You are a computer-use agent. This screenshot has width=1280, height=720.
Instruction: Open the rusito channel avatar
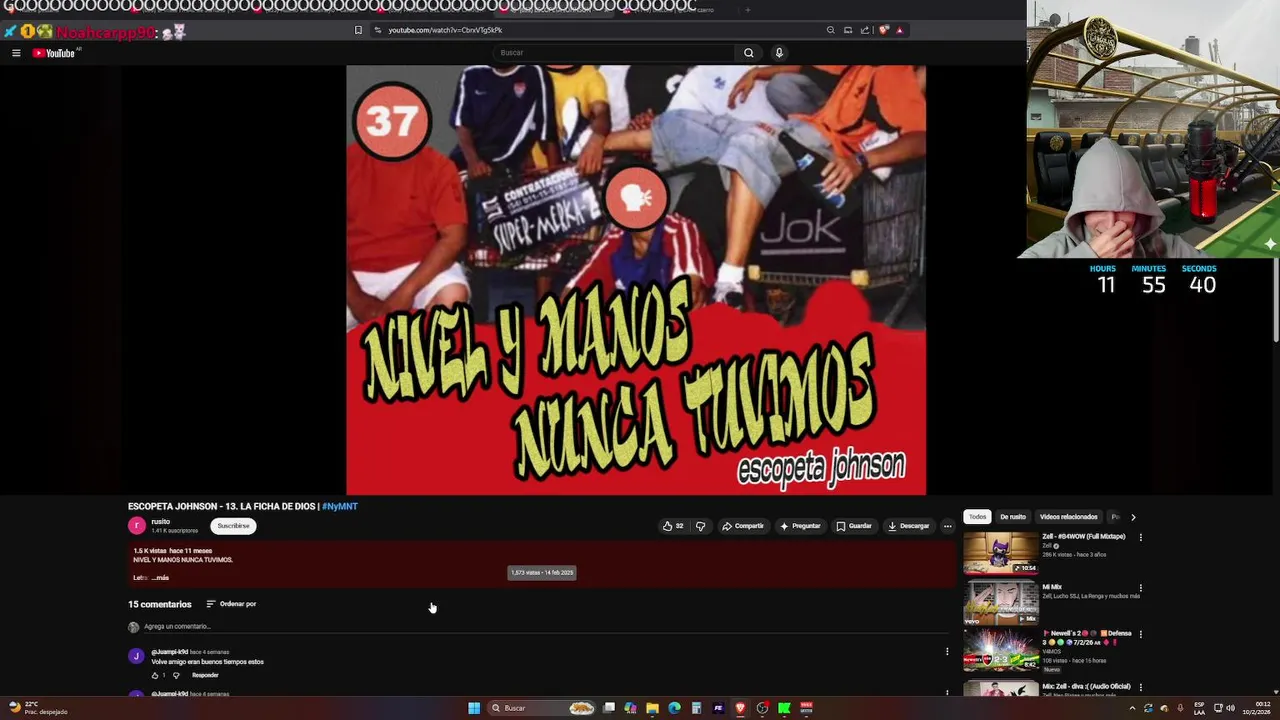(137, 526)
